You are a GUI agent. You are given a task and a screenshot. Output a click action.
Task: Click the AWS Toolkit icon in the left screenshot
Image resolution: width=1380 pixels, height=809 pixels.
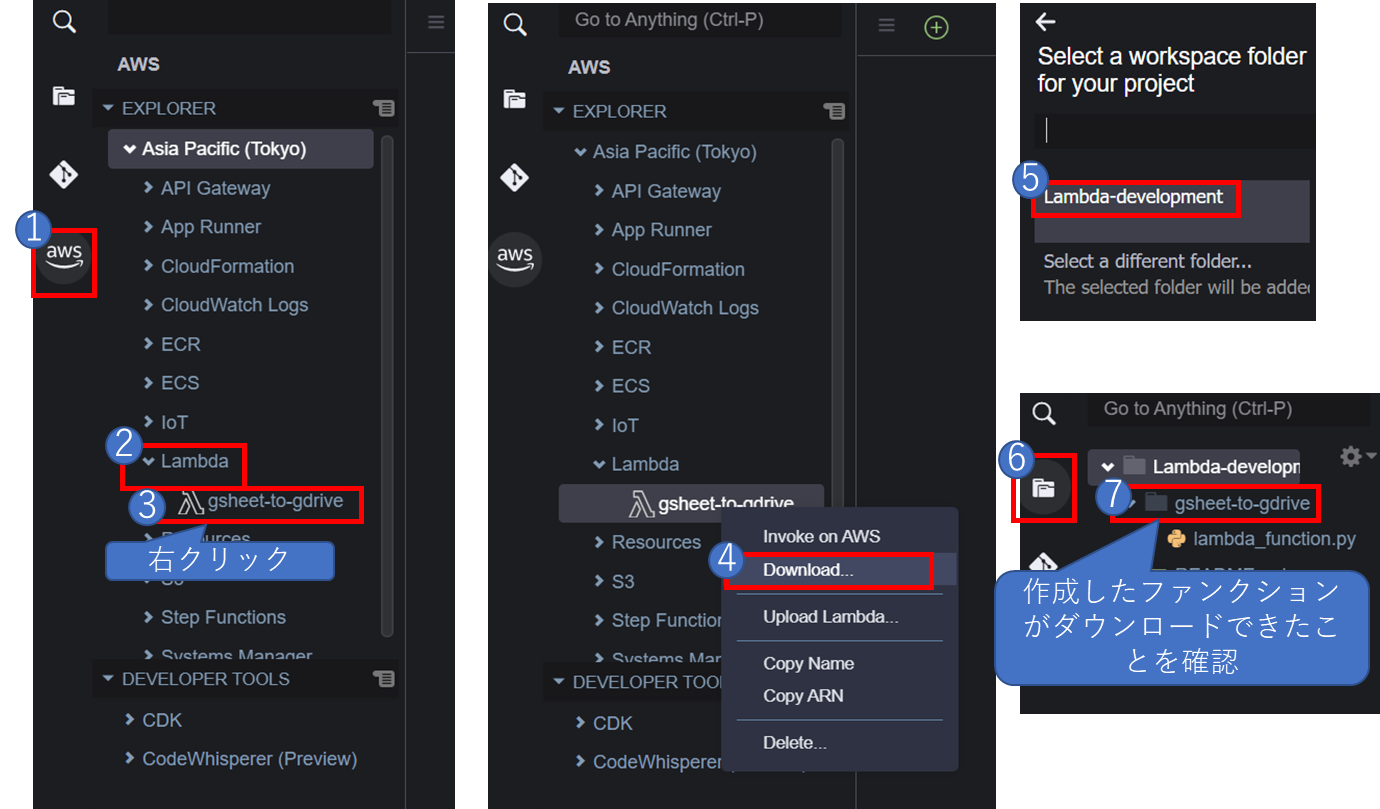pyautogui.click(x=64, y=258)
